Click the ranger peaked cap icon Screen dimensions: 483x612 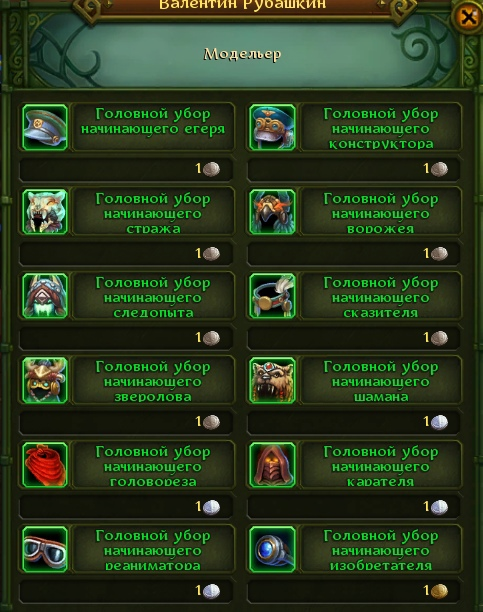[x=45, y=127]
